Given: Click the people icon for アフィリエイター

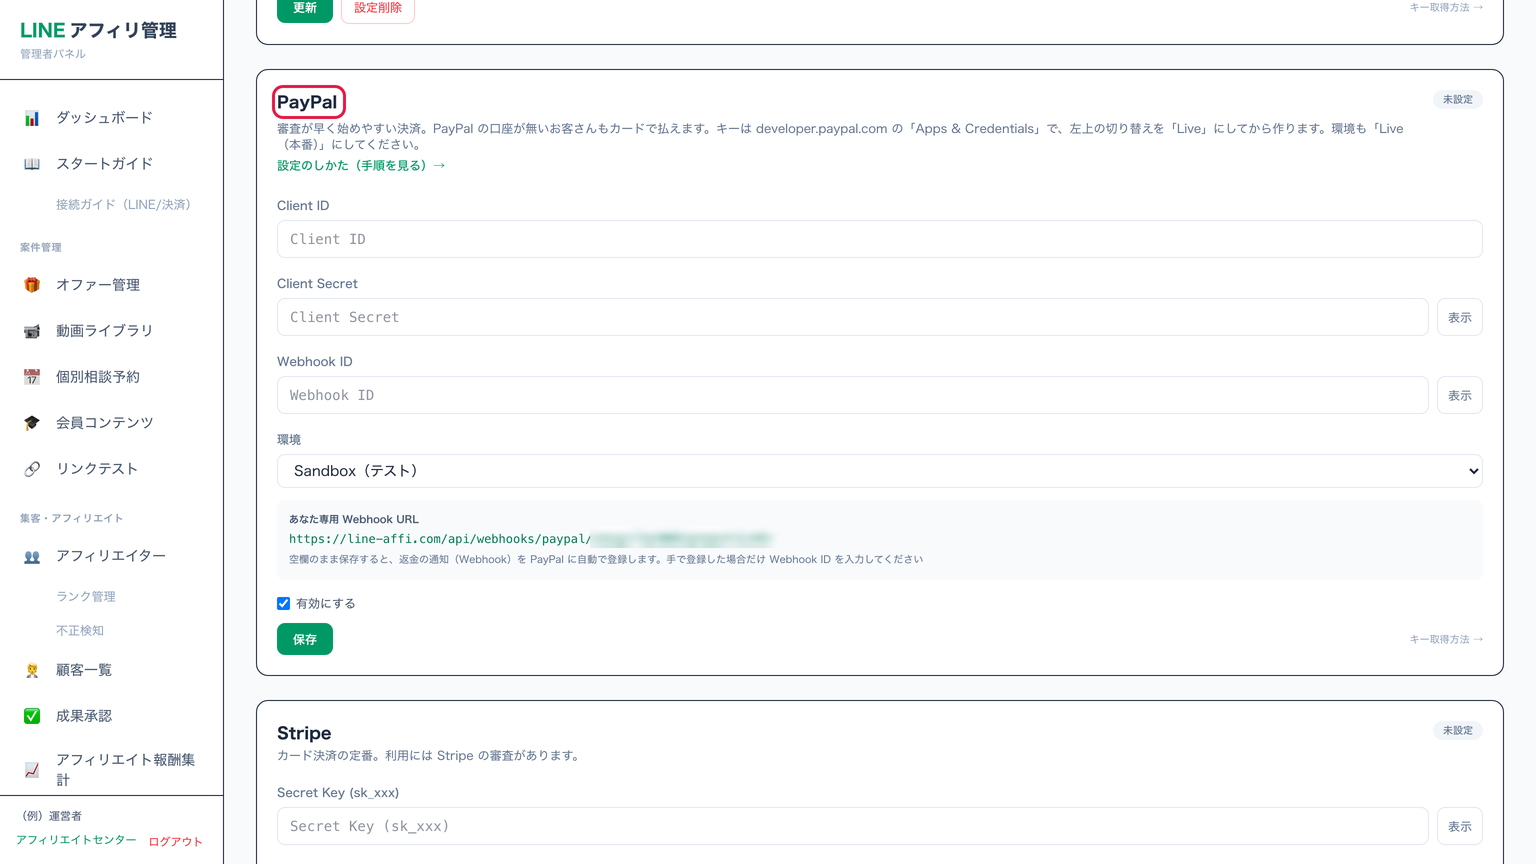Looking at the screenshot, I should 32,556.
